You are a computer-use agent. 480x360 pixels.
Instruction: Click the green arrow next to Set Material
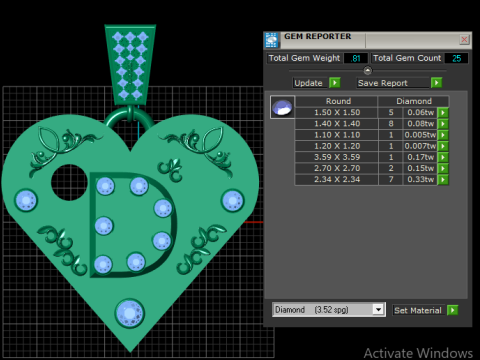point(453,310)
